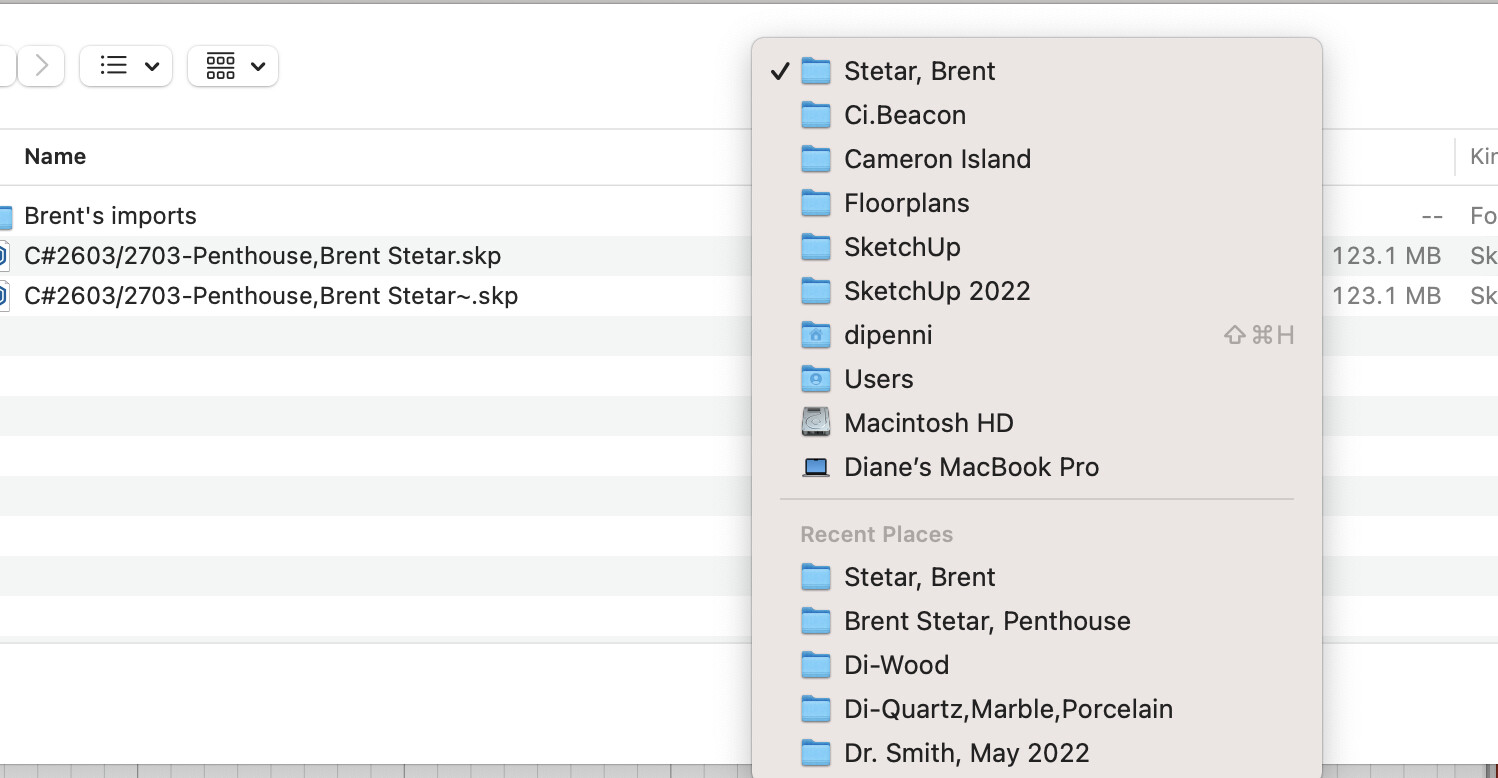The image size is (1498, 778).
Task: Choose the checked Stetar, Brent folder
Action: pos(919,71)
